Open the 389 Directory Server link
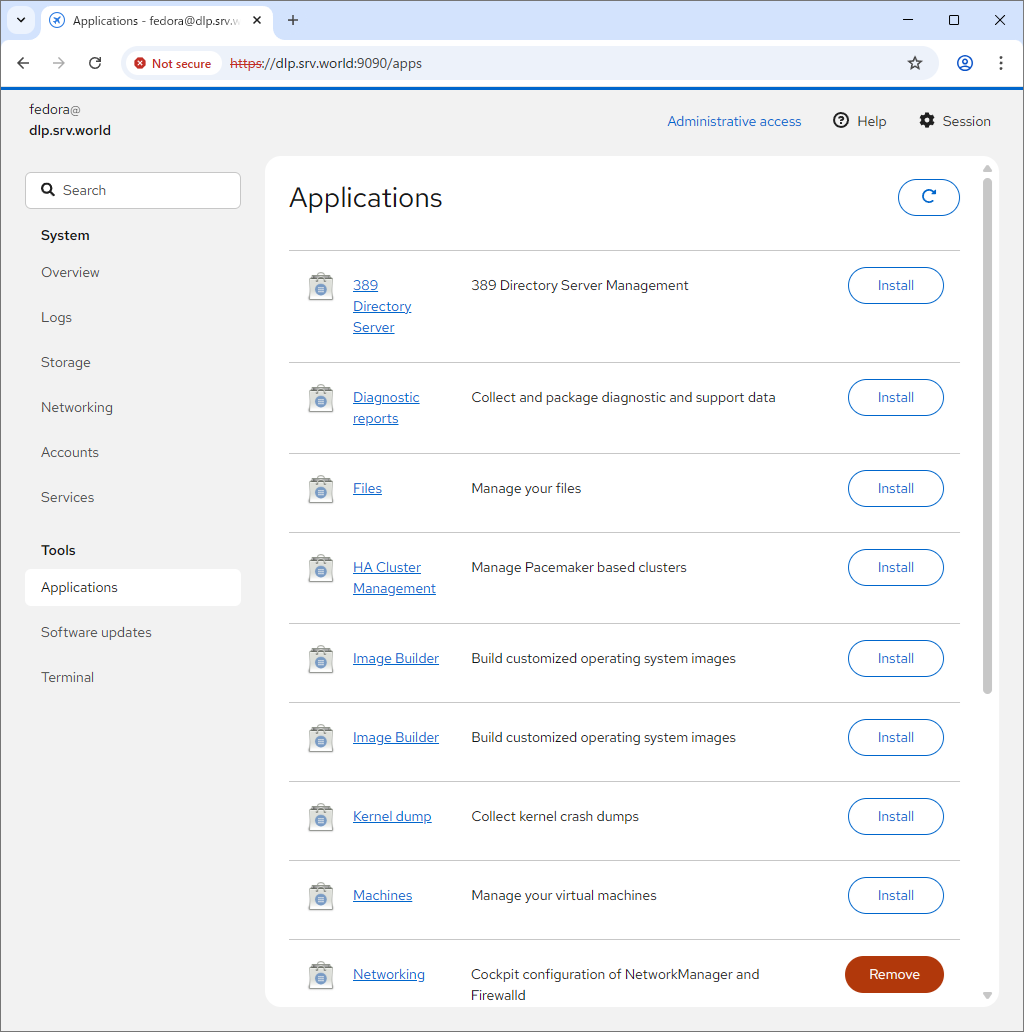Viewport: 1024px width, 1032px height. click(382, 306)
